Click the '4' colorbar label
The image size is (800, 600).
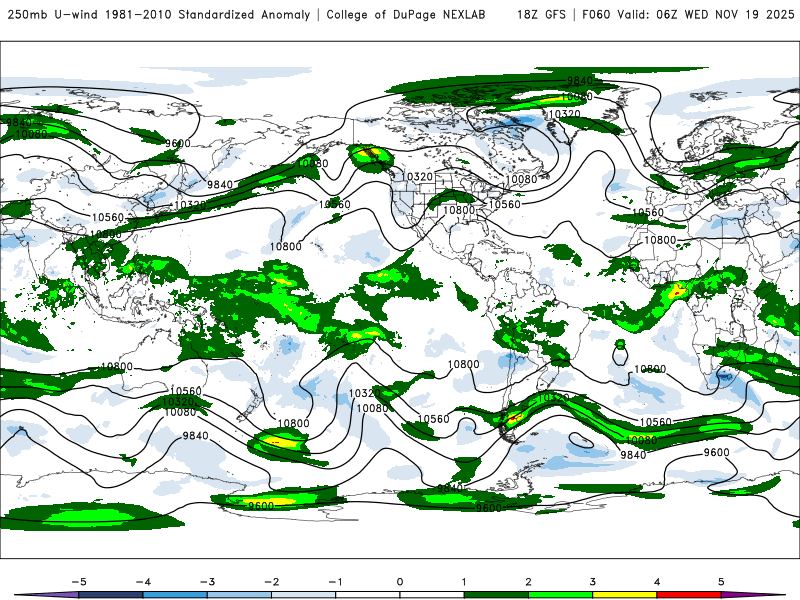pyautogui.click(x=657, y=582)
